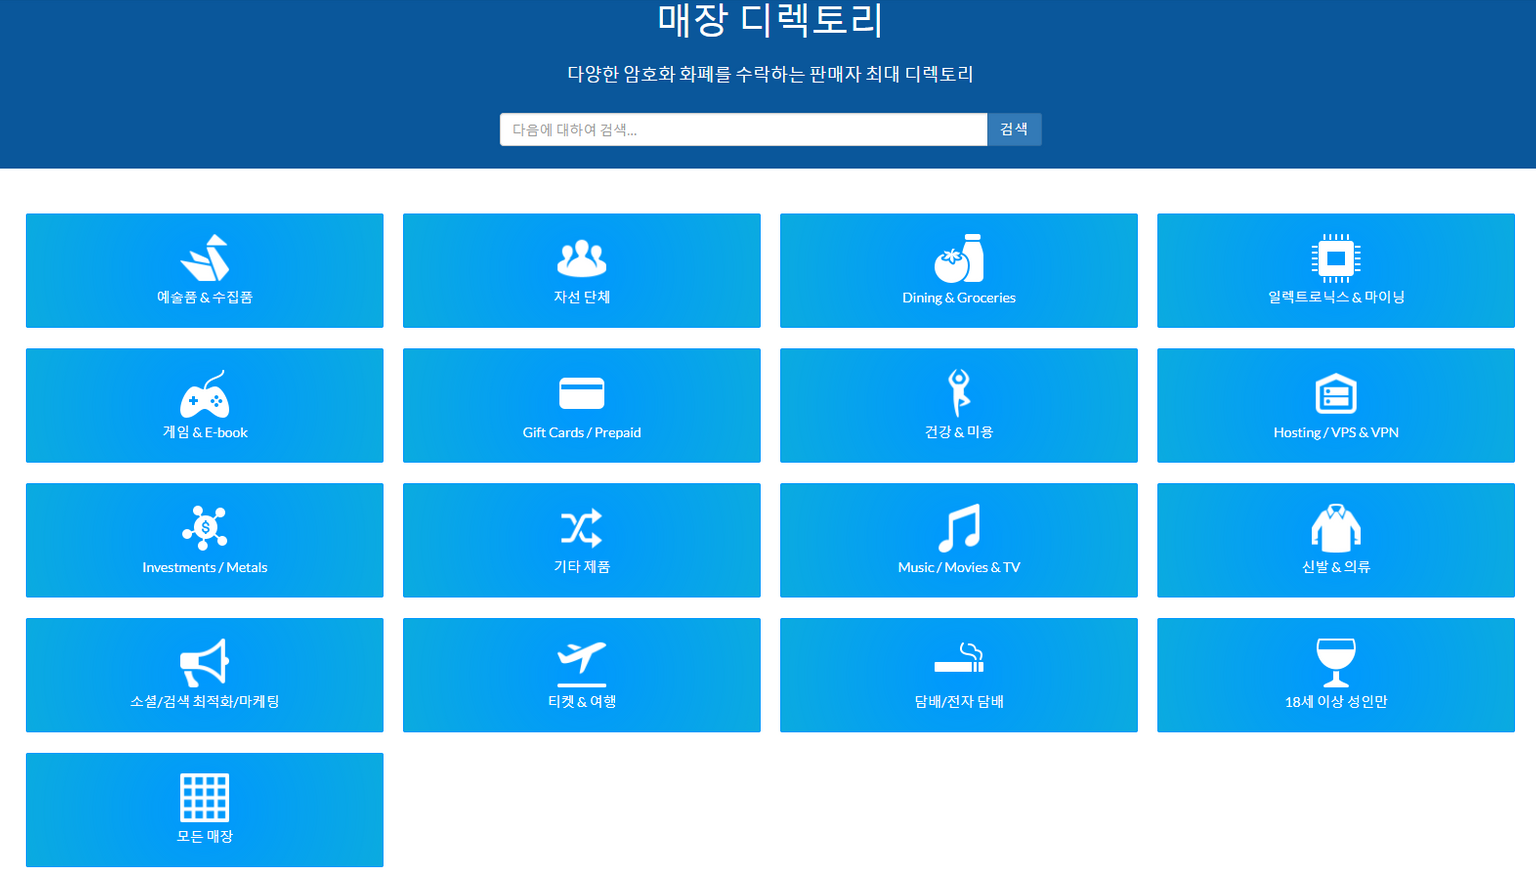Open the 18세 이상 성인만 category
Screen dimensions: 1536x877
1336,675
